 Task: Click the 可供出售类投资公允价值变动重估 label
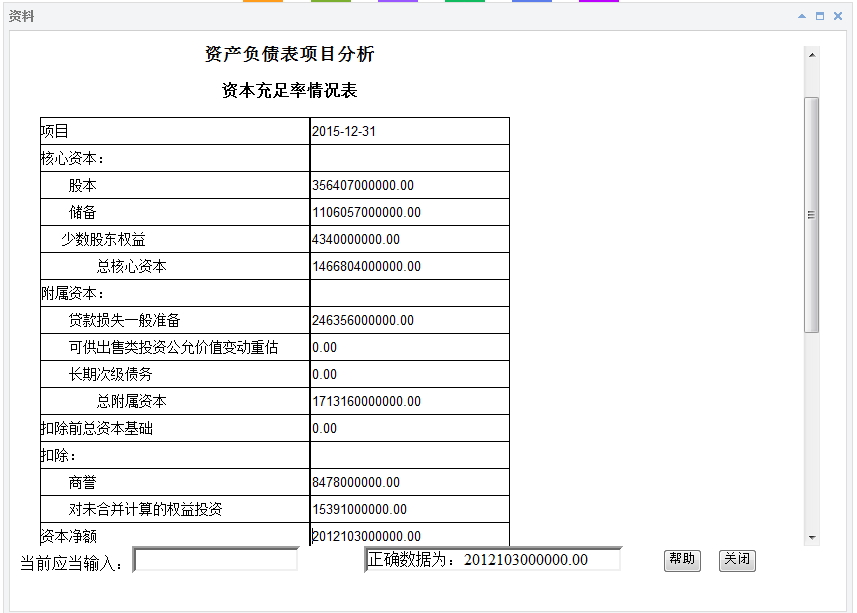[x=173, y=347]
